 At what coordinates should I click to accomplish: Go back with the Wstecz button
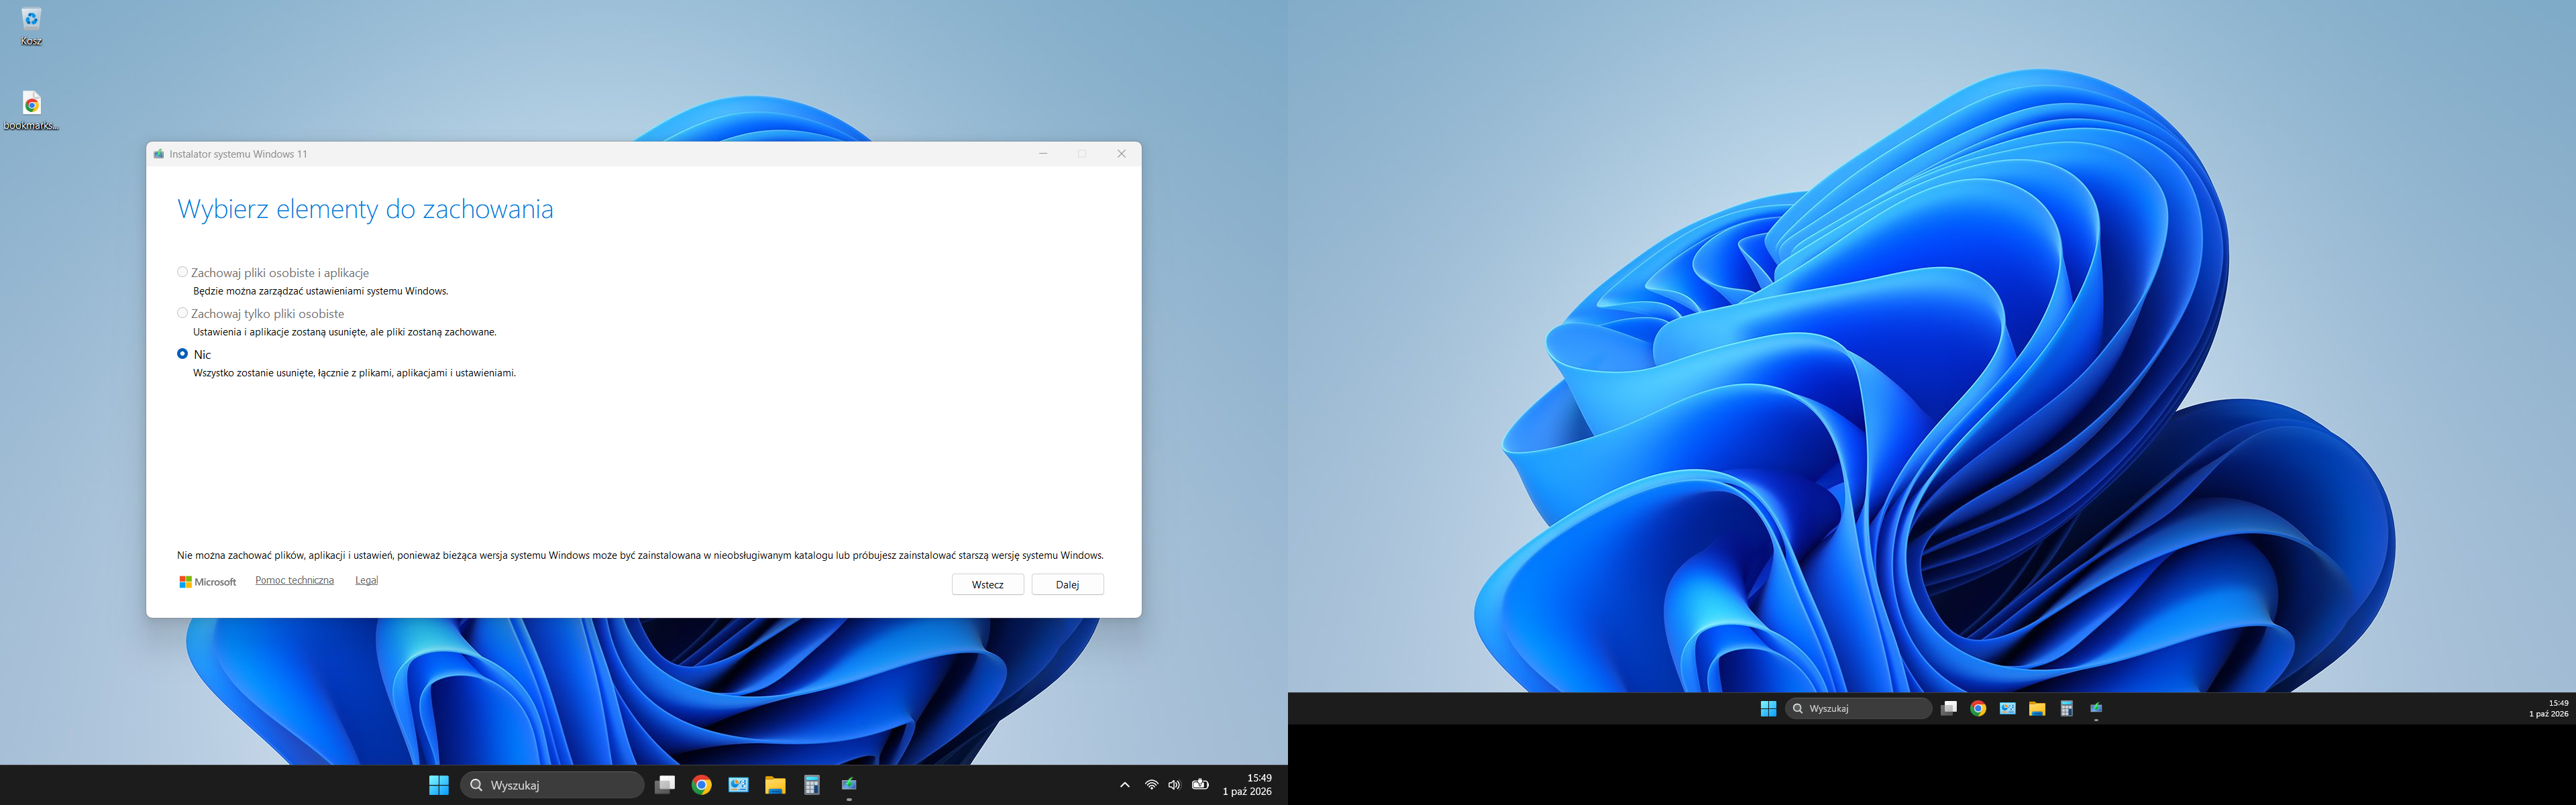[x=987, y=585]
